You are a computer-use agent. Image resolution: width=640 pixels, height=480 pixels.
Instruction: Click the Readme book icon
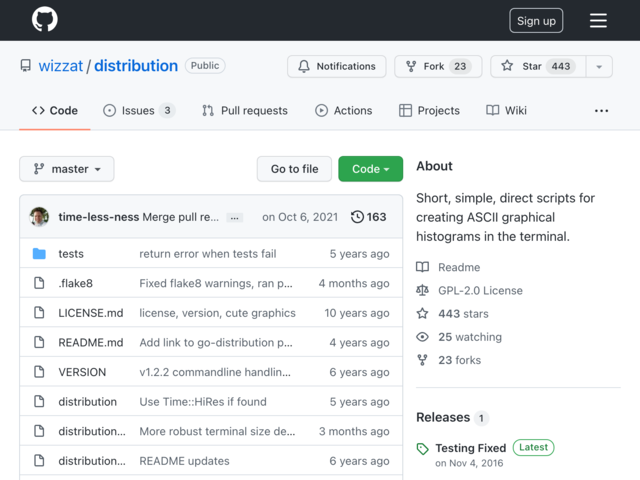423,267
